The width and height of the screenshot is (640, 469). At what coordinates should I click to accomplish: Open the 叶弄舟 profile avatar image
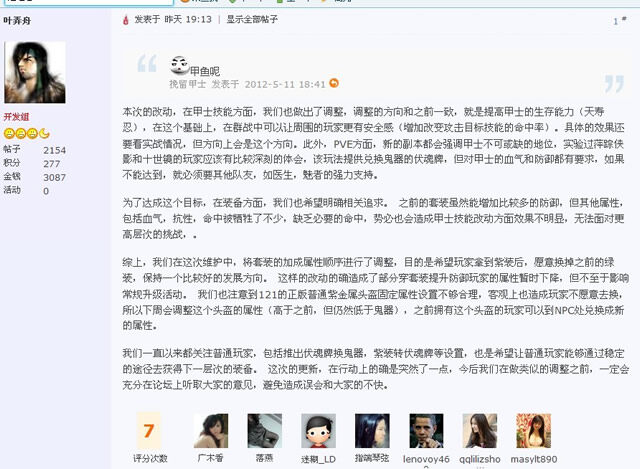(35, 72)
